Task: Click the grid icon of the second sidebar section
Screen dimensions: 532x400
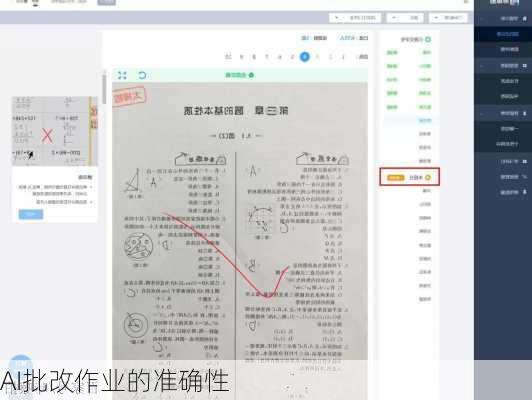Action: [x=525, y=65]
